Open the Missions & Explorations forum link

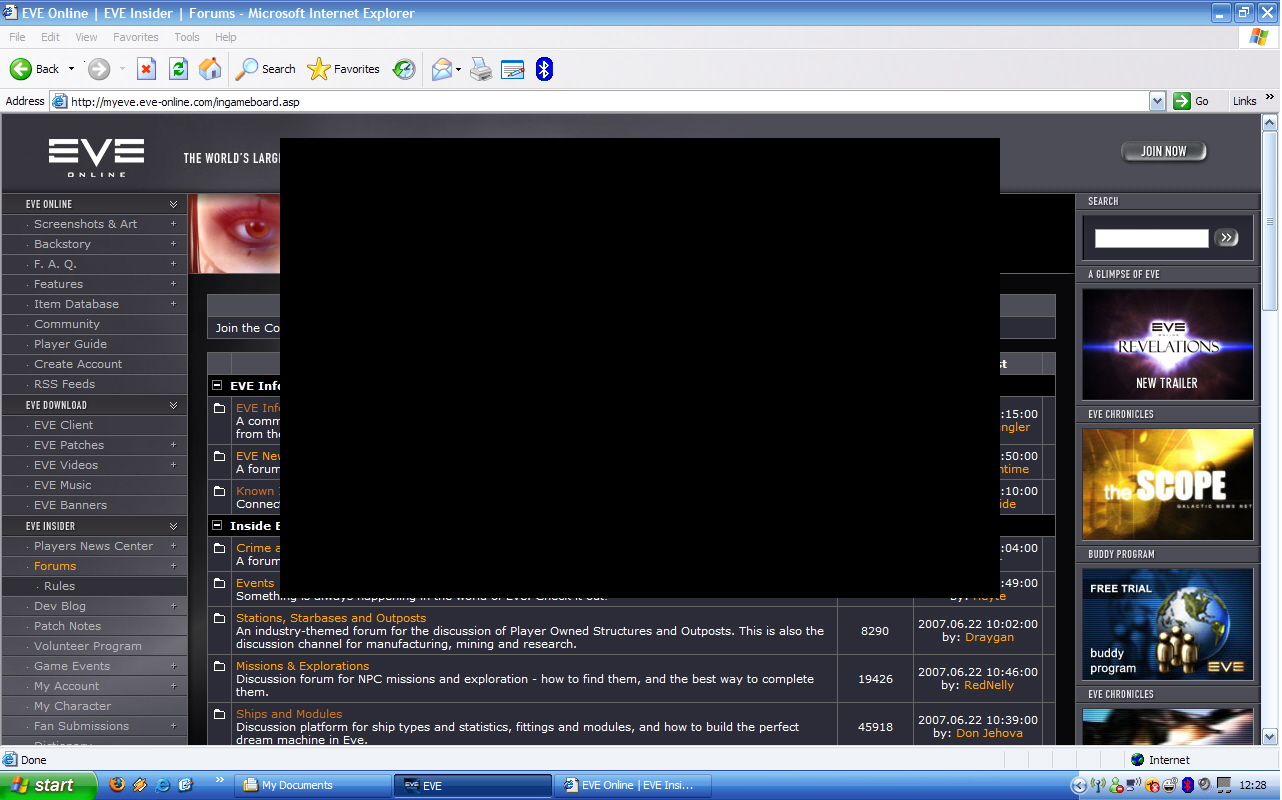coord(302,666)
